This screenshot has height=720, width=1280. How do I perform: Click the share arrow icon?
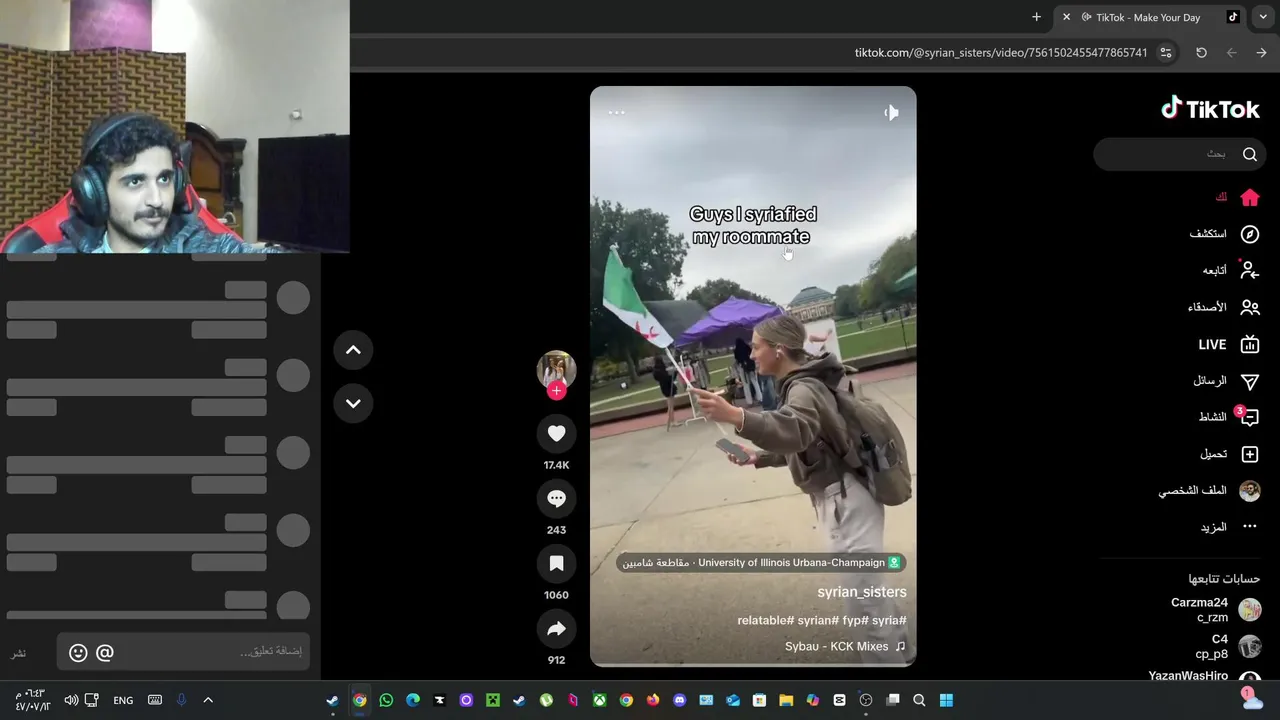[557, 628]
